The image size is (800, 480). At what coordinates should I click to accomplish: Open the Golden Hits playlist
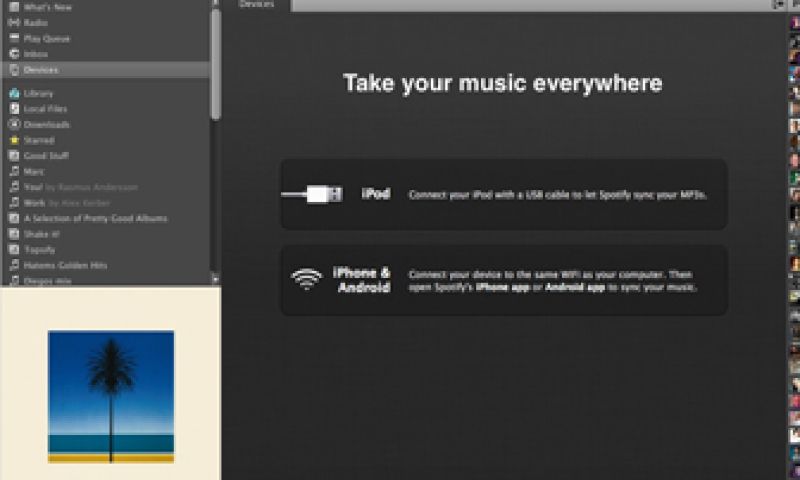pyautogui.click(x=65, y=265)
